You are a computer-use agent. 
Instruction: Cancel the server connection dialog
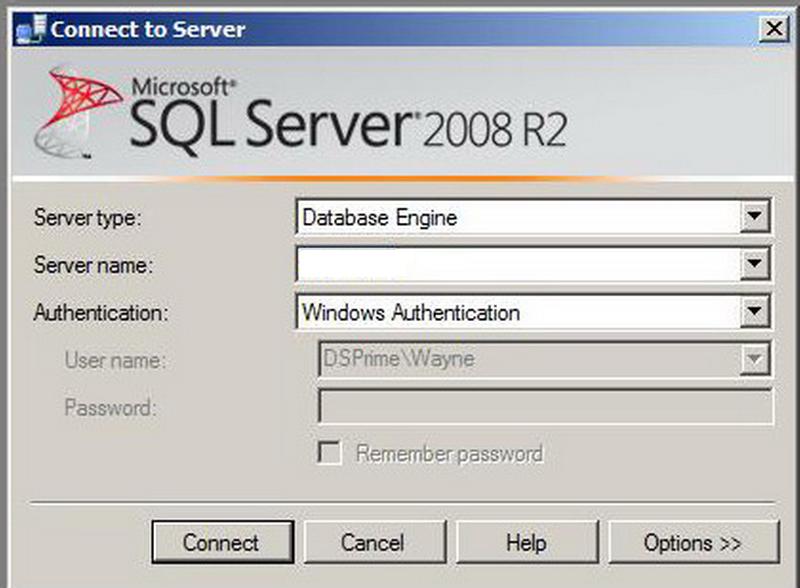tap(374, 542)
